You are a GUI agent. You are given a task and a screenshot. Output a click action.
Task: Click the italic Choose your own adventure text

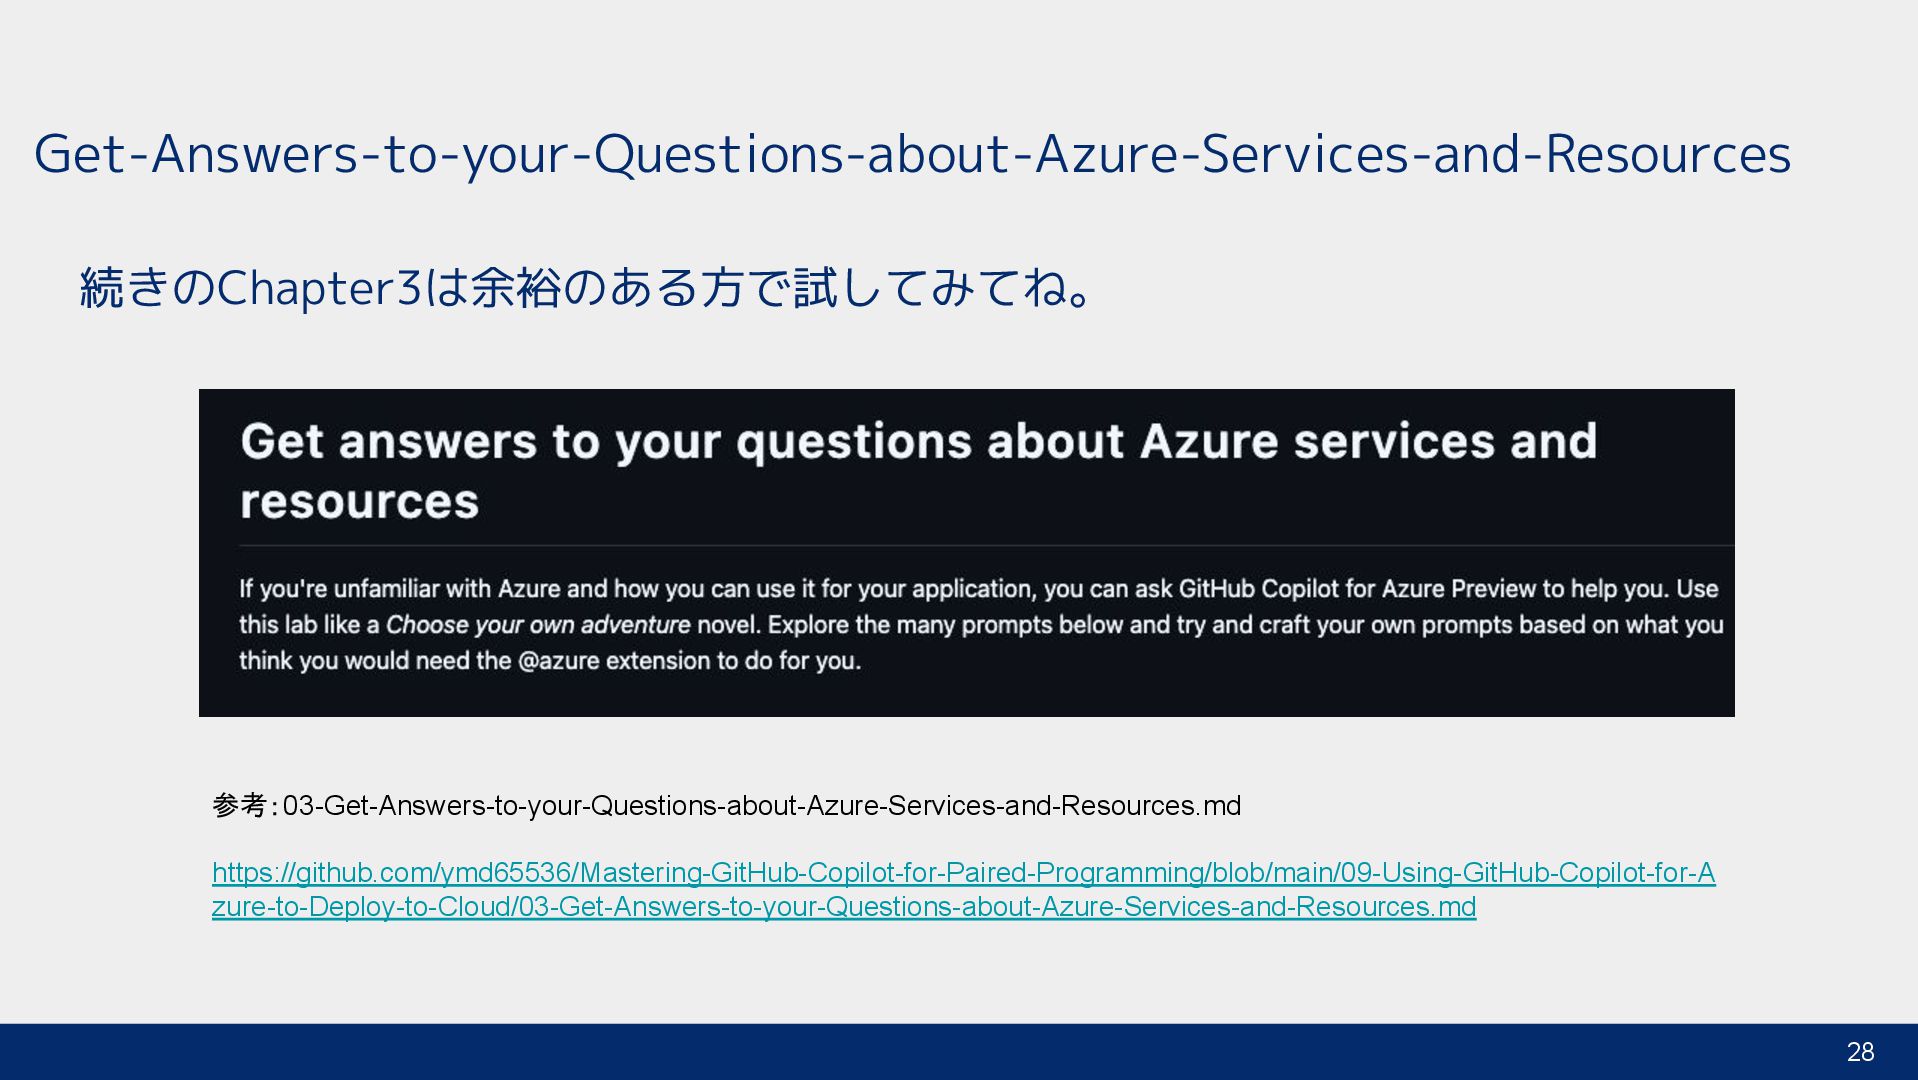click(x=538, y=625)
